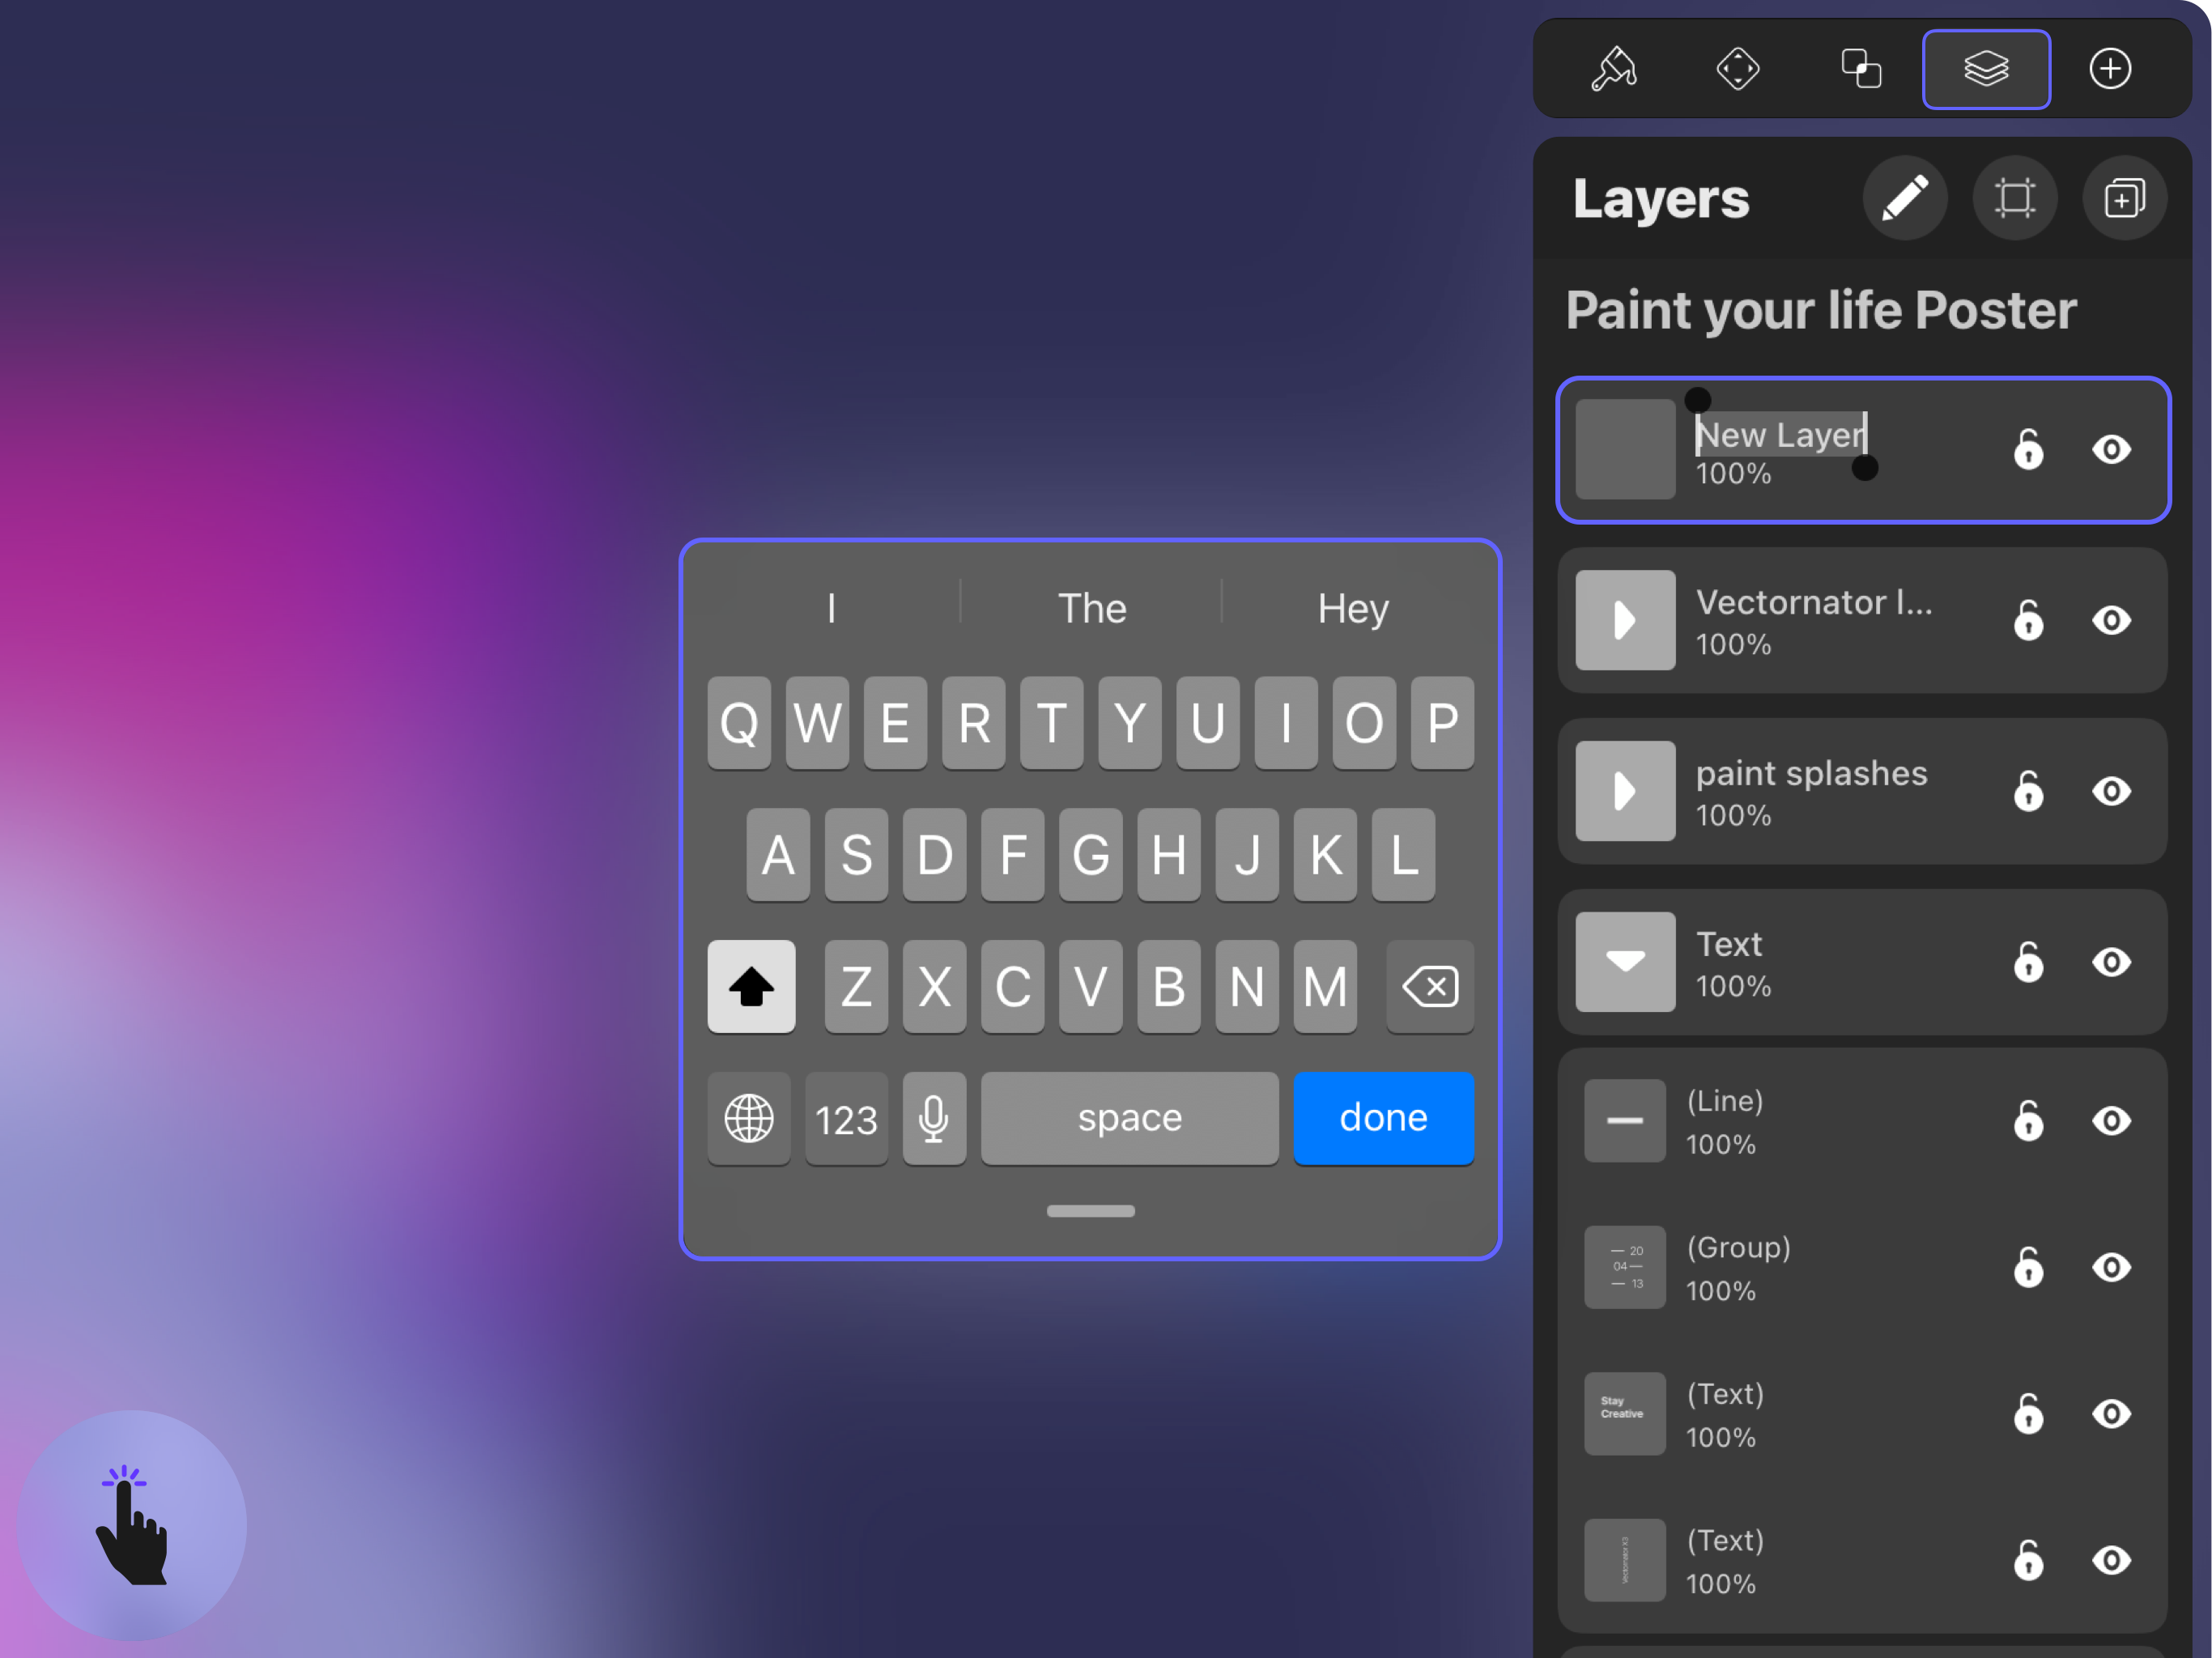Tap the artboard icon in Layers header
Image resolution: width=2212 pixels, height=1658 pixels.
[x=2015, y=198]
